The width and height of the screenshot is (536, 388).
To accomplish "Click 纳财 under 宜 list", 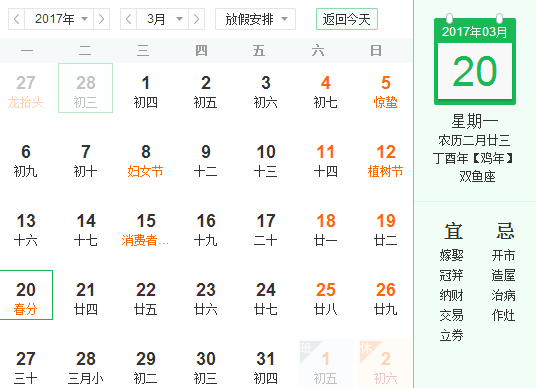I will pos(452,295).
